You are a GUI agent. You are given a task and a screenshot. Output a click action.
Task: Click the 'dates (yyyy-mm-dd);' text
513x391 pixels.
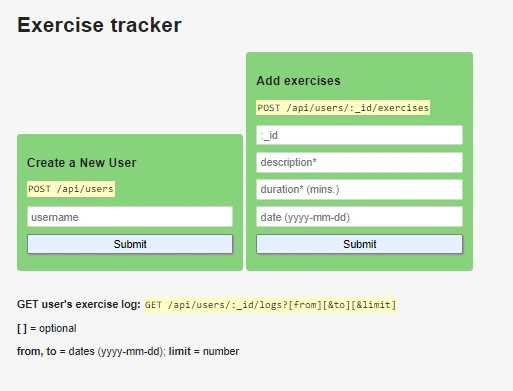tap(117, 351)
